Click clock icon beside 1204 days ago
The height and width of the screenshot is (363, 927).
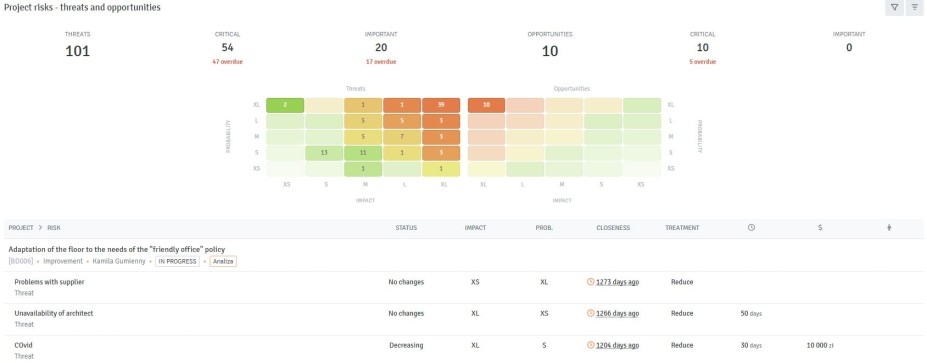point(590,345)
